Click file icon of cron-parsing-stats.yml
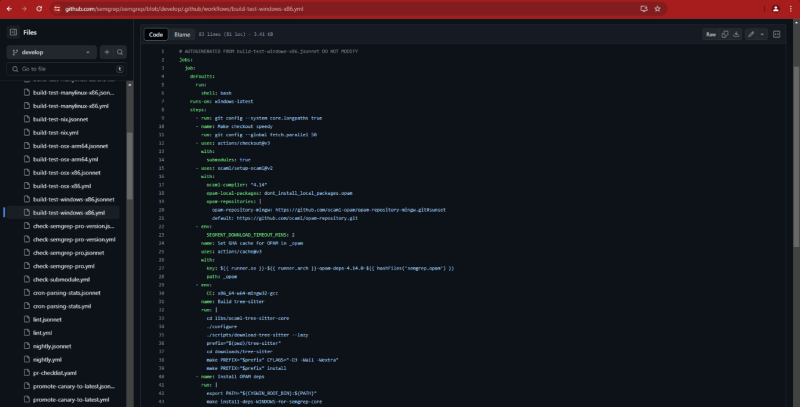 [27, 306]
